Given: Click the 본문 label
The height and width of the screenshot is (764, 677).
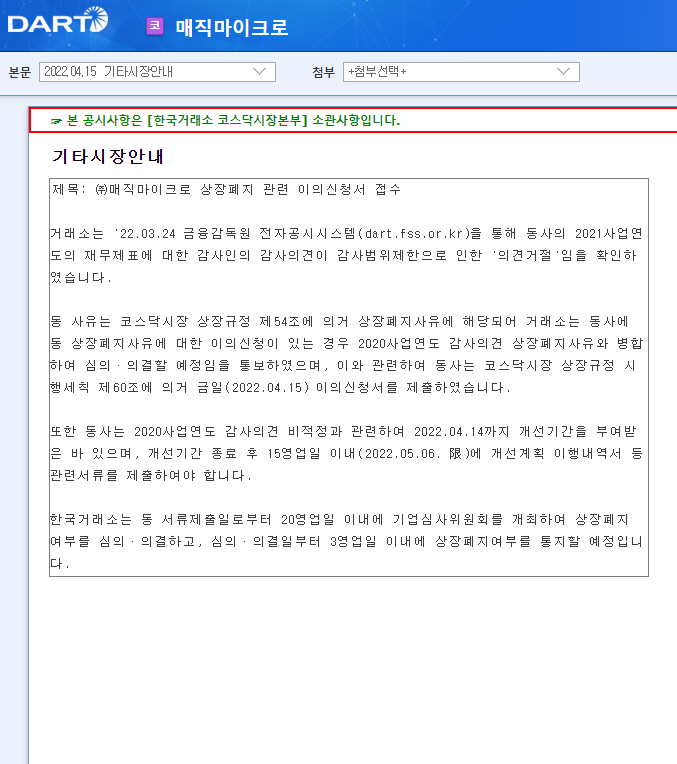Looking at the screenshot, I should coord(19,73).
